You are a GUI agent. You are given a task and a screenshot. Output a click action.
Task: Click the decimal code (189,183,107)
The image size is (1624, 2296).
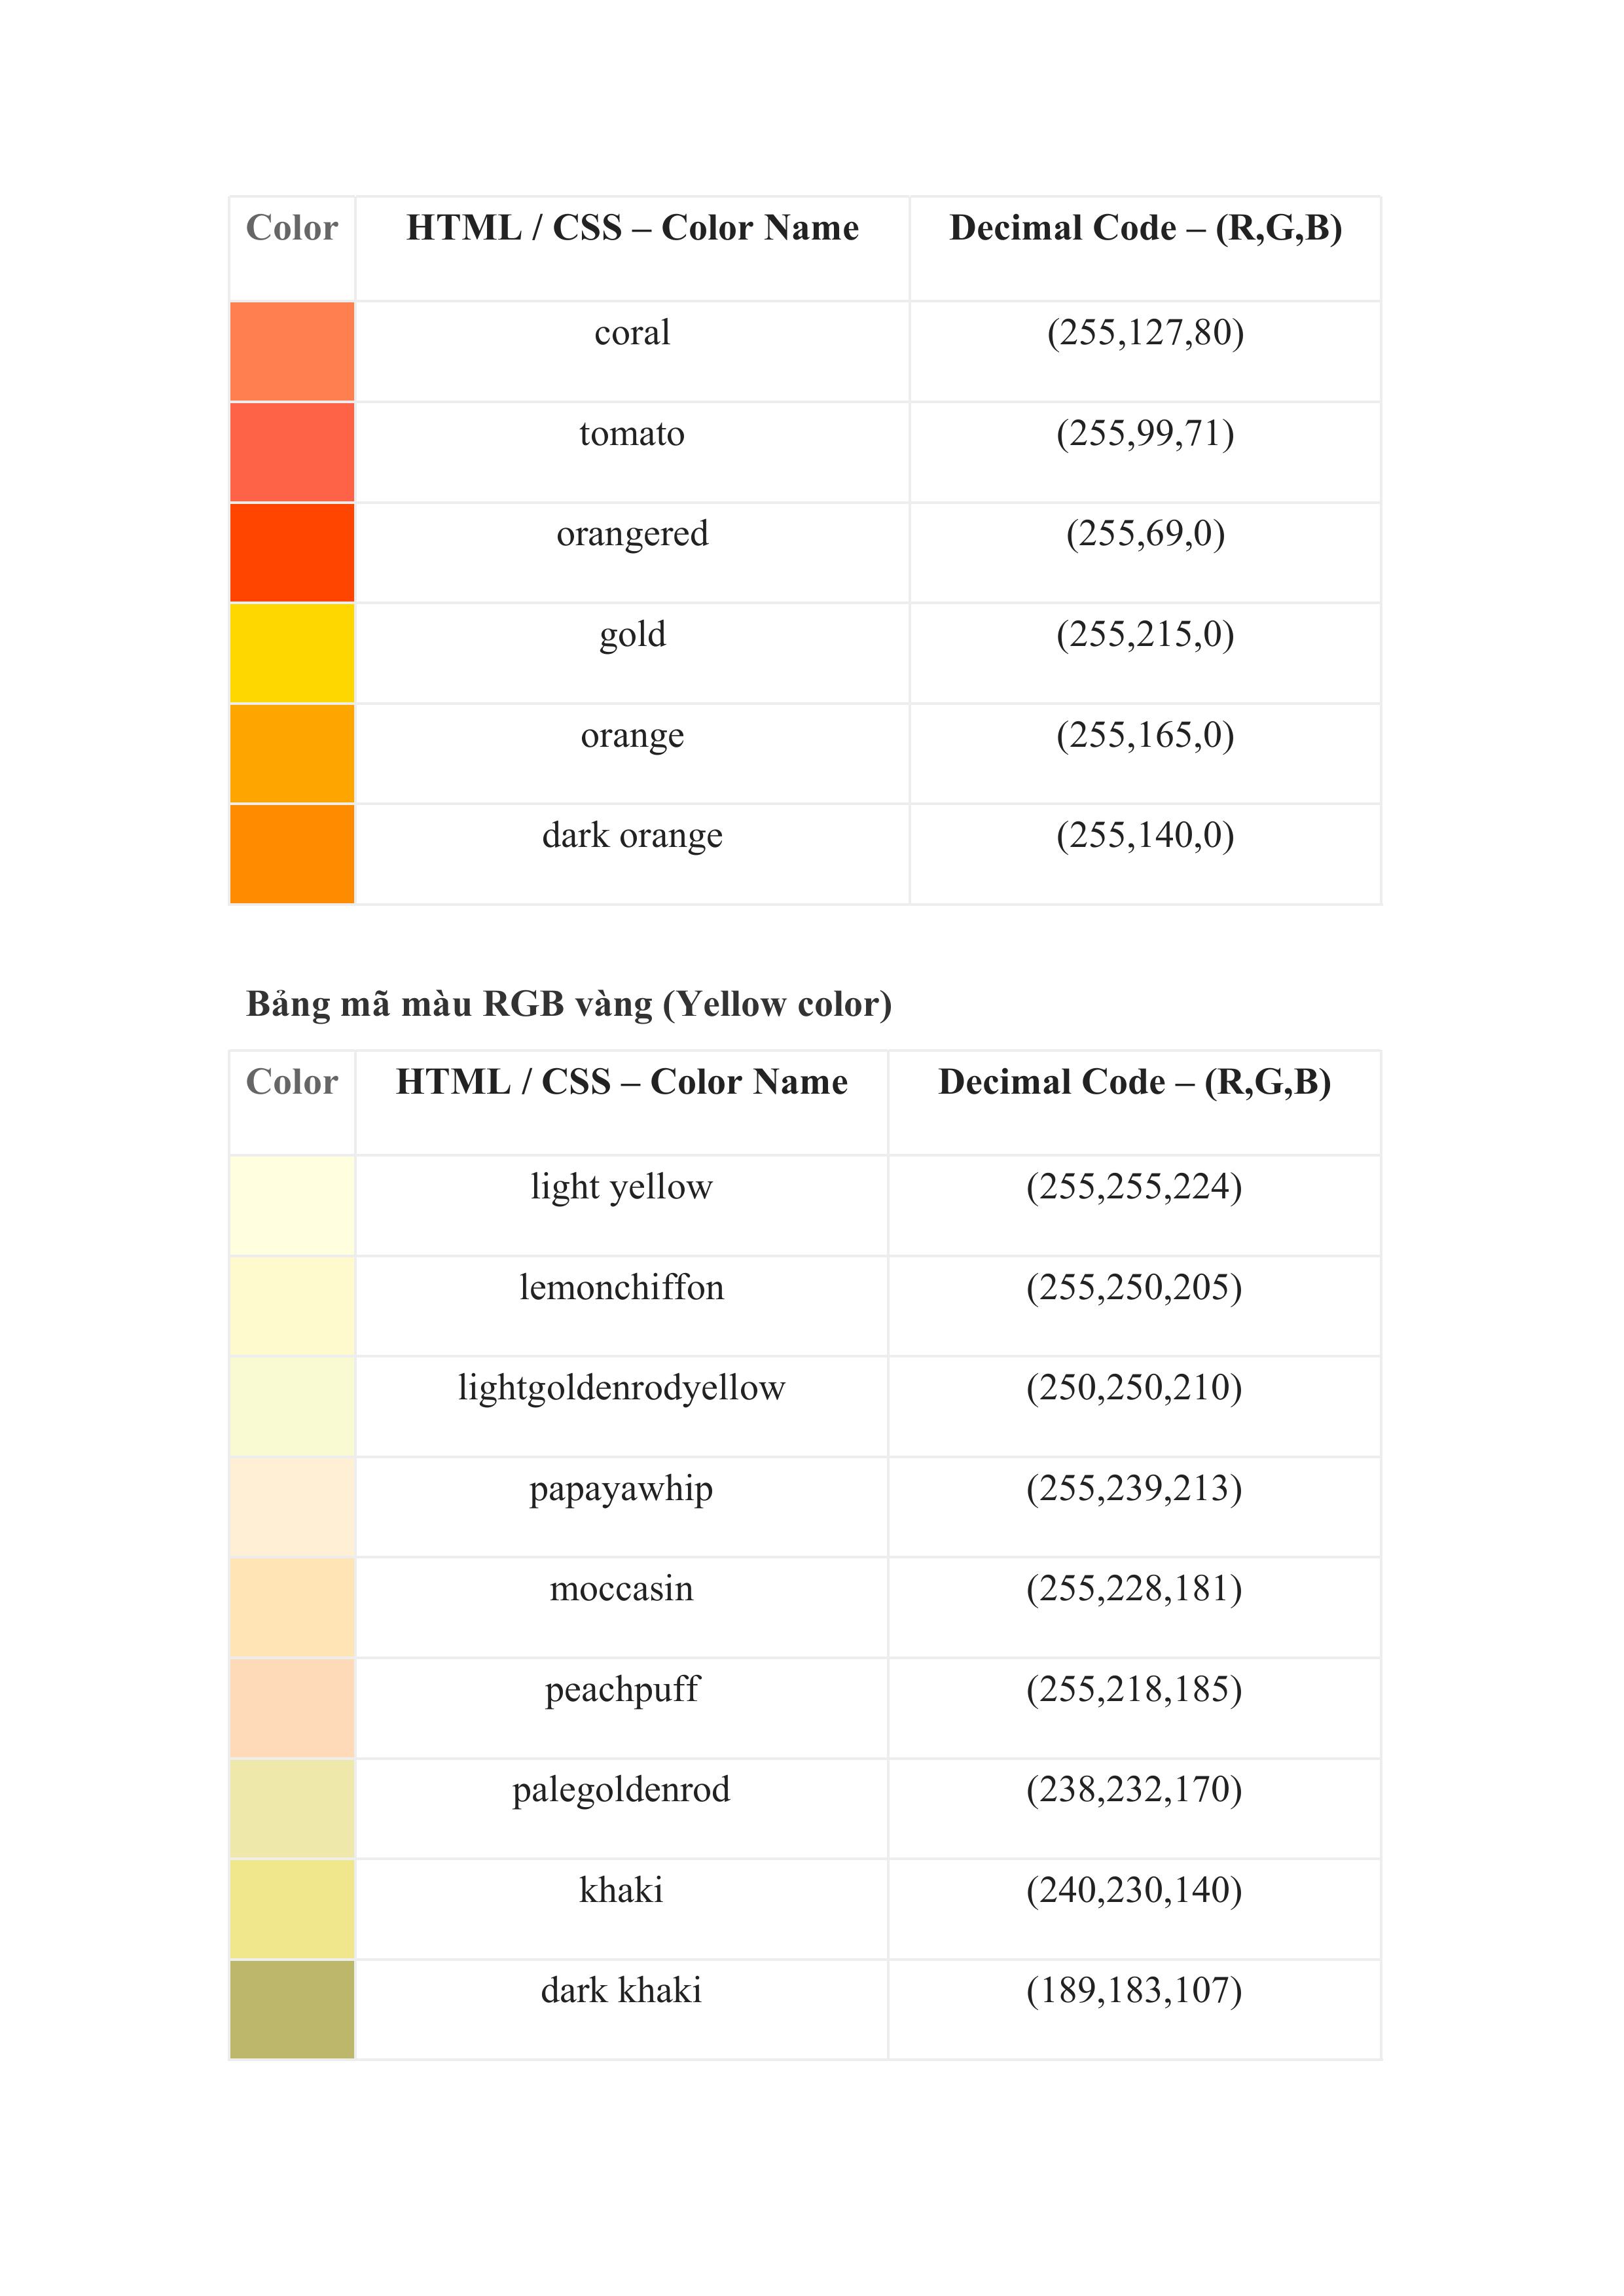(1134, 1991)
